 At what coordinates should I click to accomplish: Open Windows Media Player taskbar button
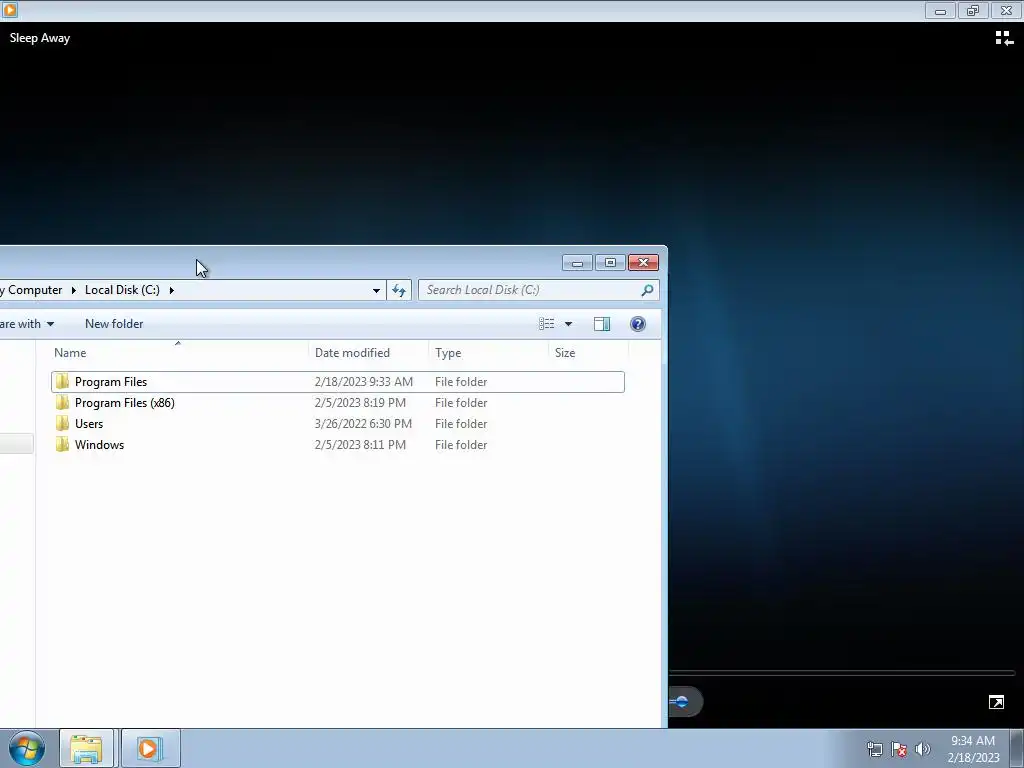(x=150, y=748)
